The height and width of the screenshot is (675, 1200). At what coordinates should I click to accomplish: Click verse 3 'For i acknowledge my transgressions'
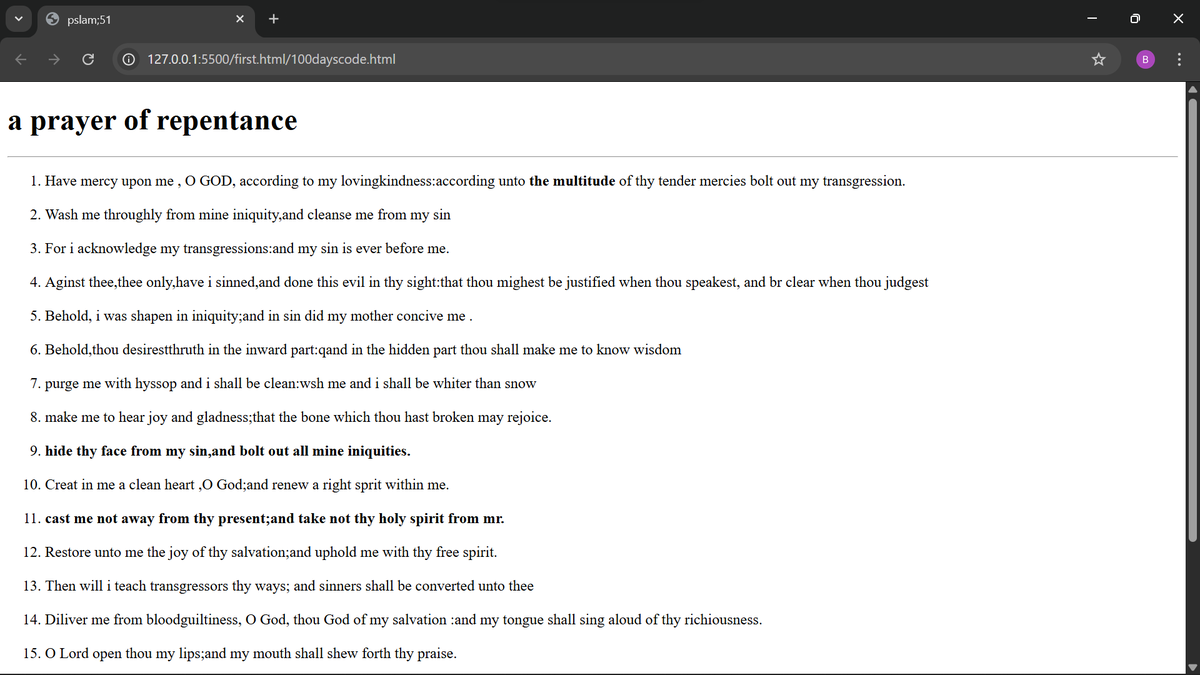pyautogui.click(x=247, y=248)
